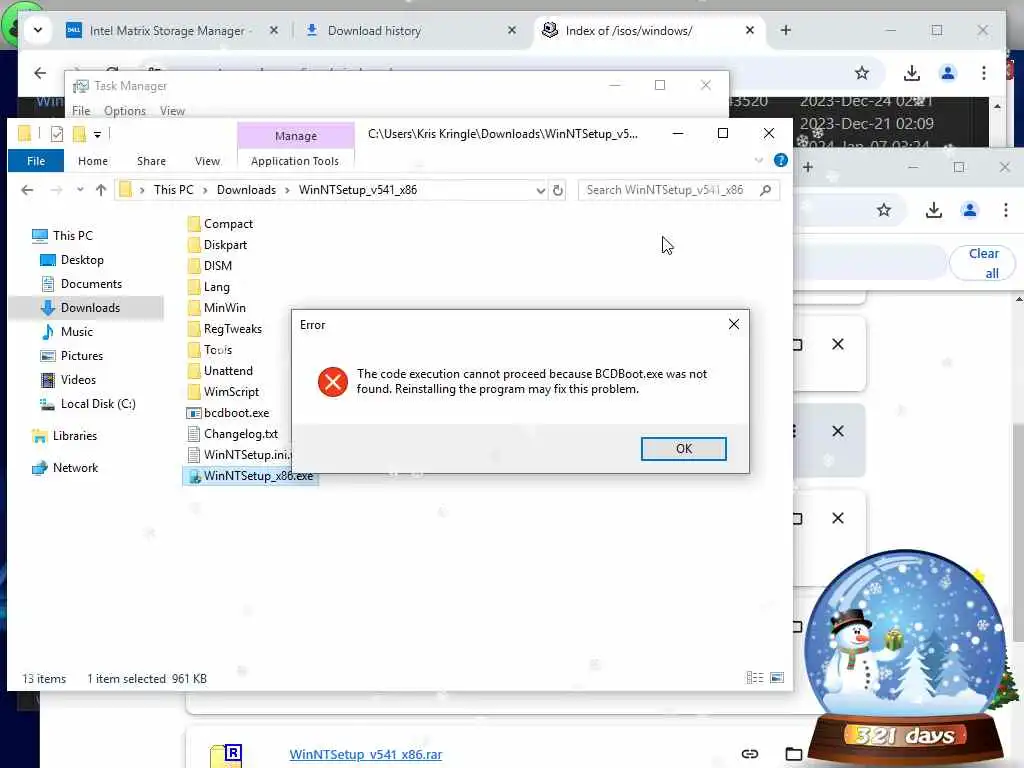Close the Error dialog with the X
The image size is (1024, 768).
coord(733,325)
